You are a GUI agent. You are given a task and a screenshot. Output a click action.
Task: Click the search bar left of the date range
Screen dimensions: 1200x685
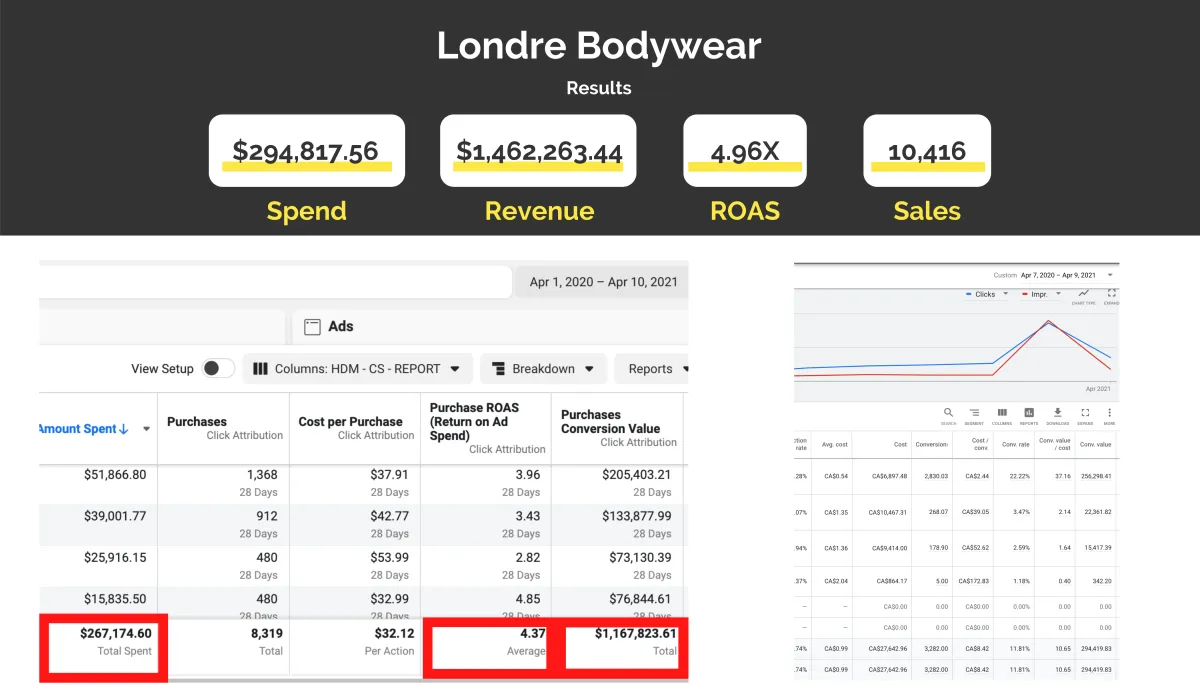(x=275, y=282)
